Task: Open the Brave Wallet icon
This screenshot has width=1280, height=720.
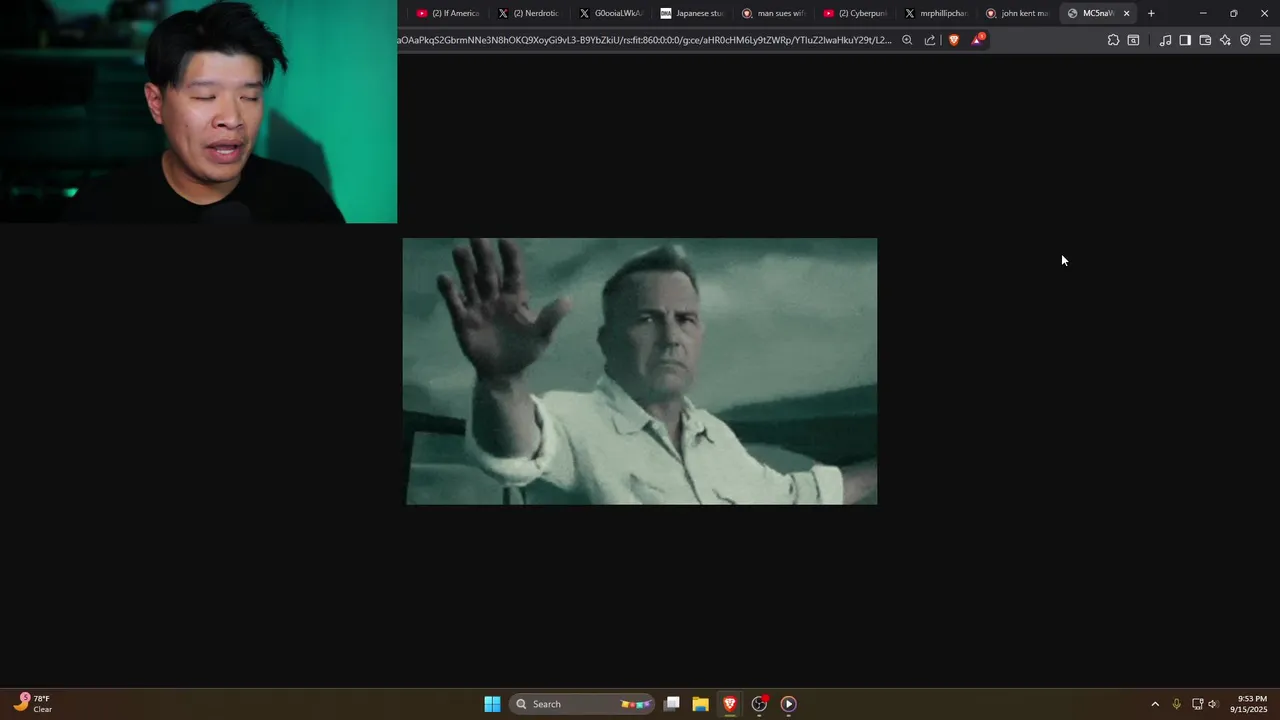Action: pos(1205,40)
